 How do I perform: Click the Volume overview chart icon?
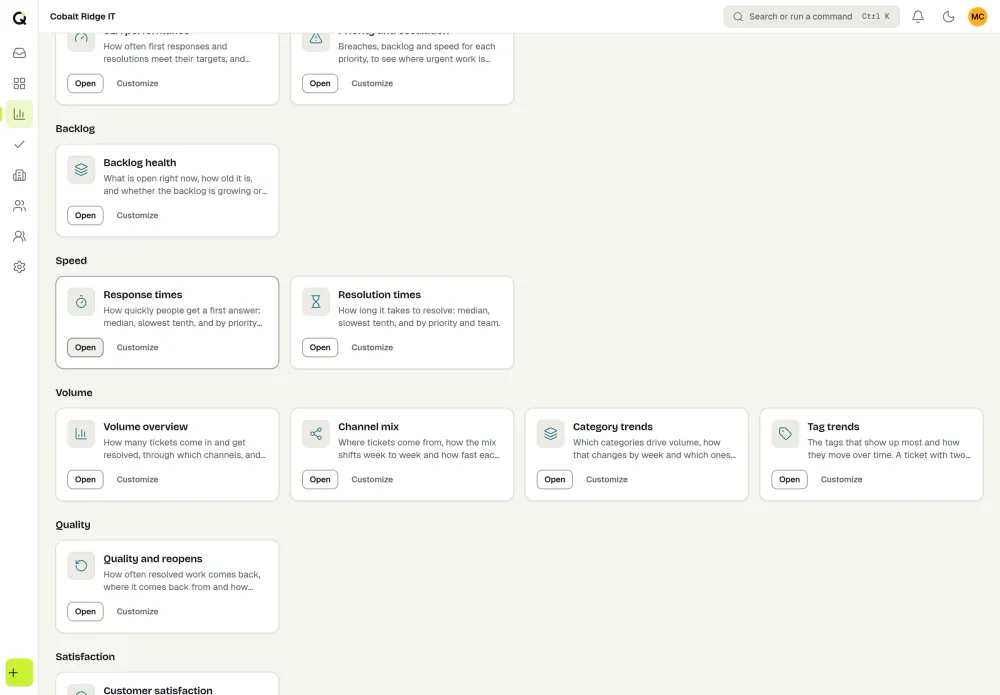[81, 434]
